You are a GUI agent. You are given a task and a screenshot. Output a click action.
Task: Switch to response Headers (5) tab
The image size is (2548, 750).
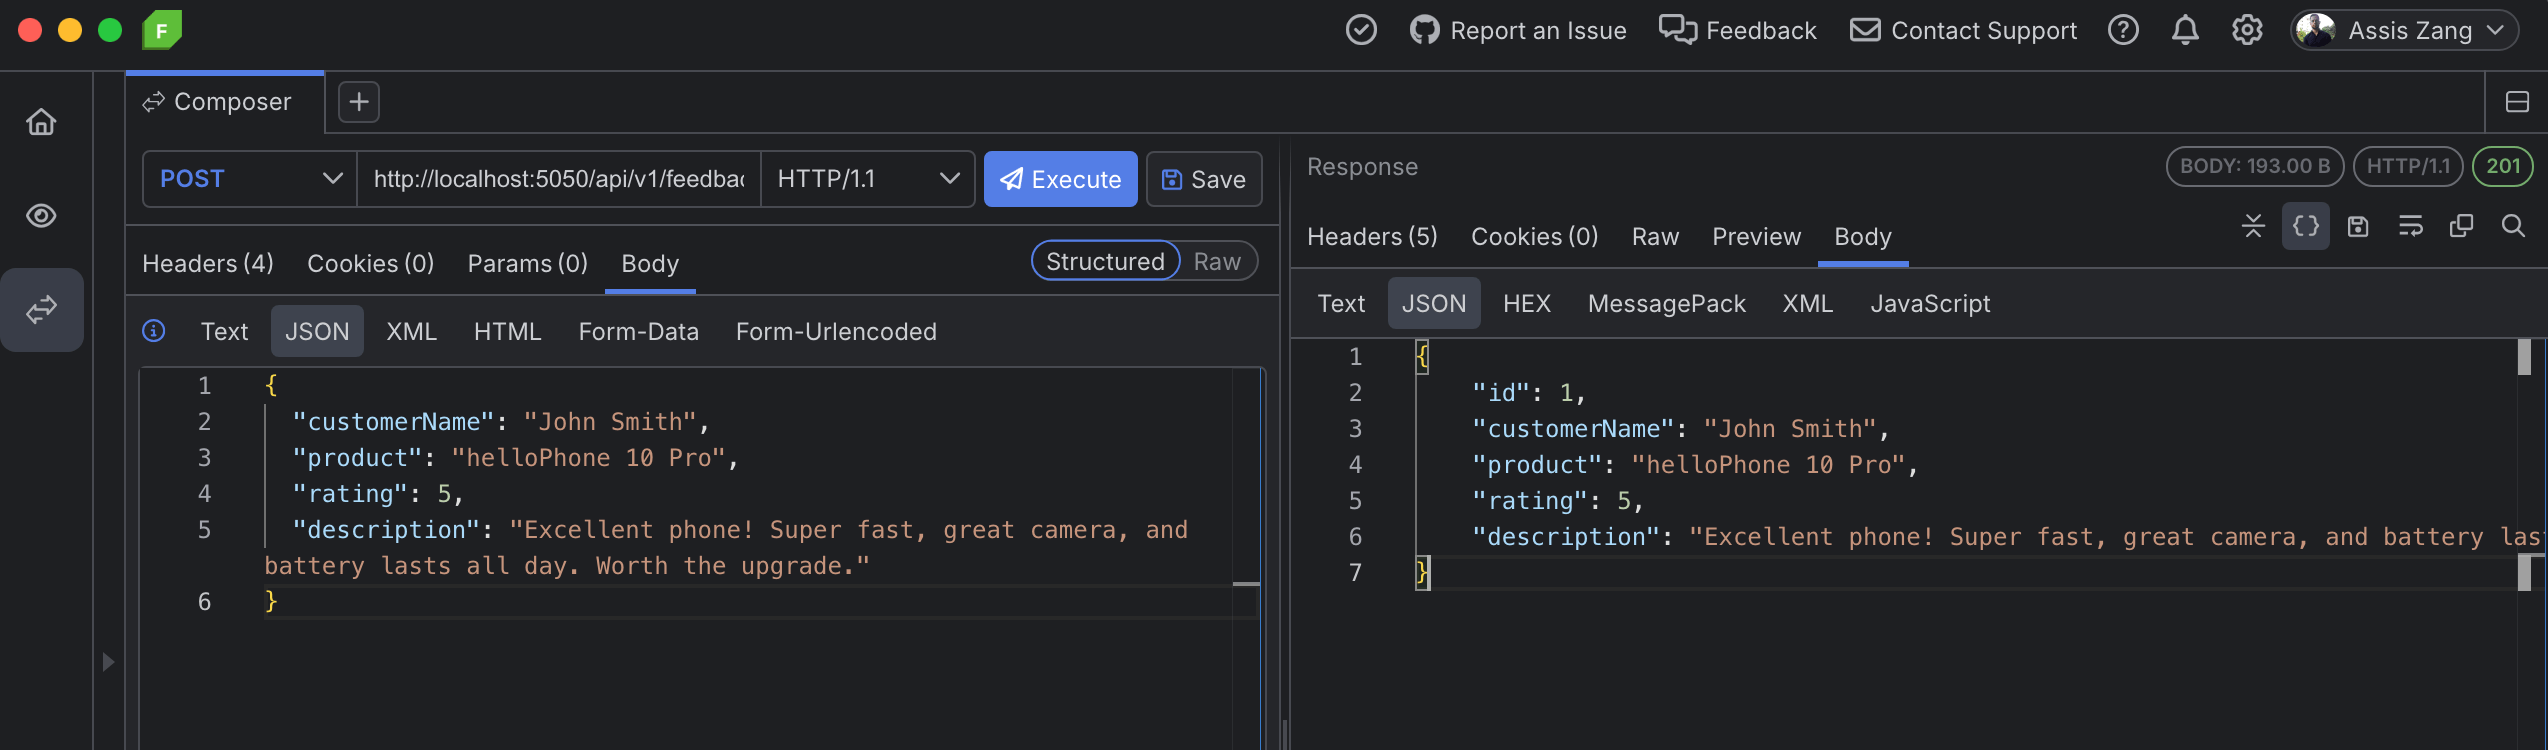click(x=1372, y=237)
